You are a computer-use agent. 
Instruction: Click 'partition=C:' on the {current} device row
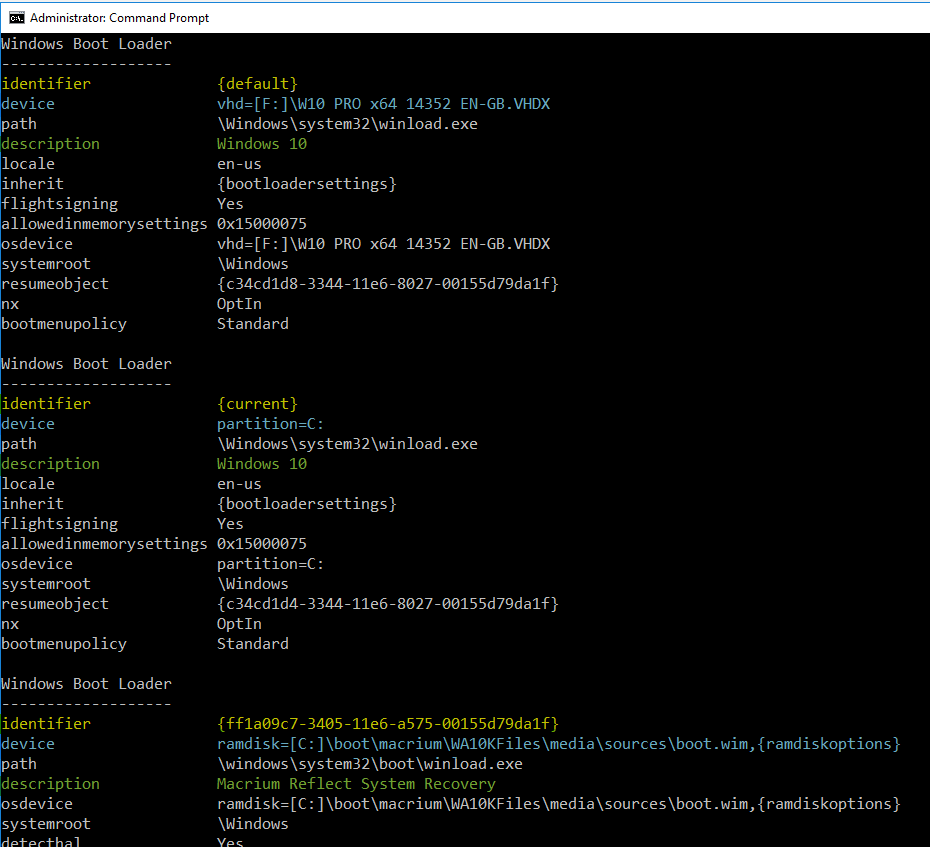(x=270, y=424)
